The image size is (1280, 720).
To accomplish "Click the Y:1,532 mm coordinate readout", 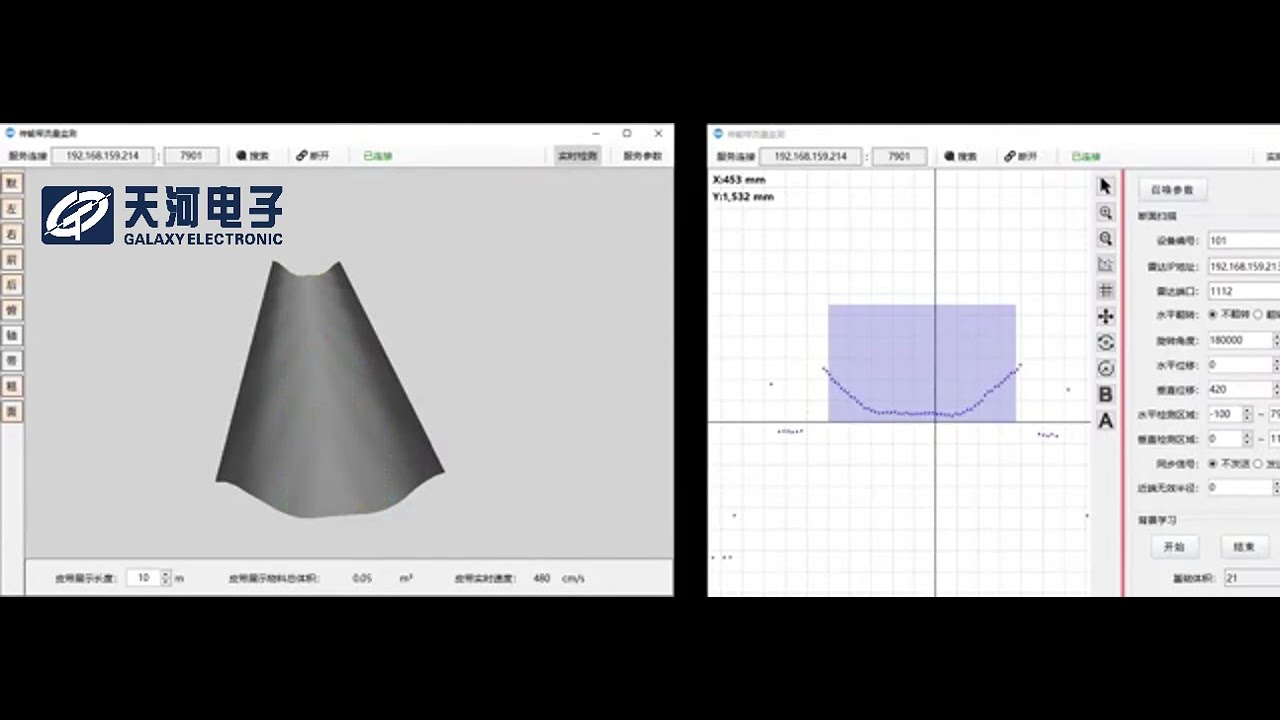I will click(743, 197).
